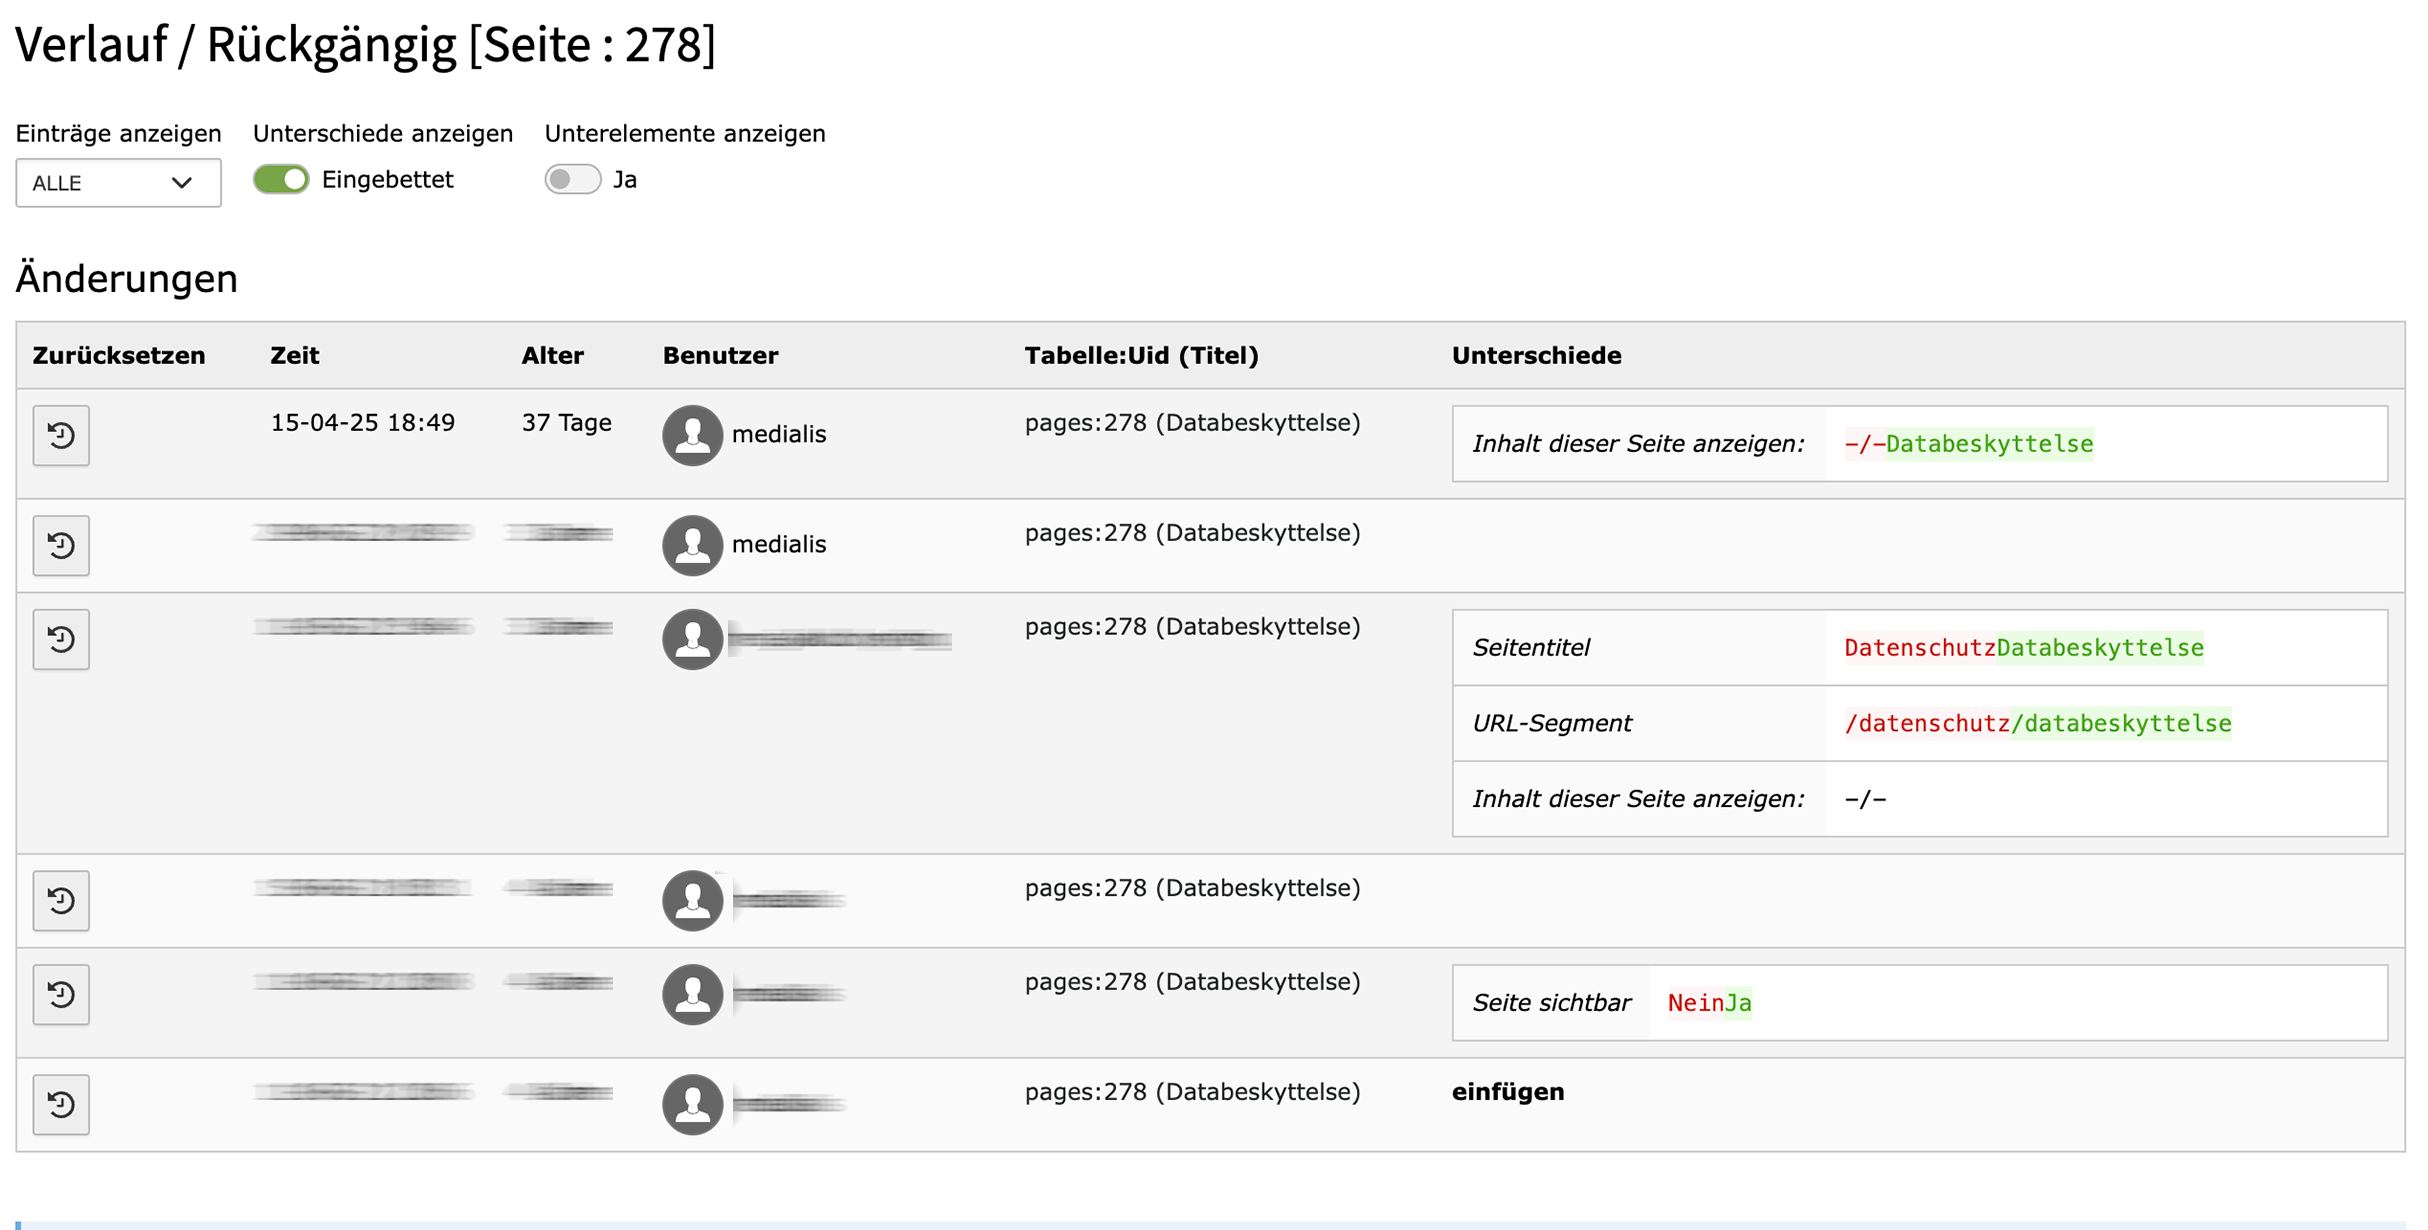The width and height of the screenshot is (2428, 1230).
Task: Click the timestamp 15-04-25 18:49
Action: pos(363,423)
